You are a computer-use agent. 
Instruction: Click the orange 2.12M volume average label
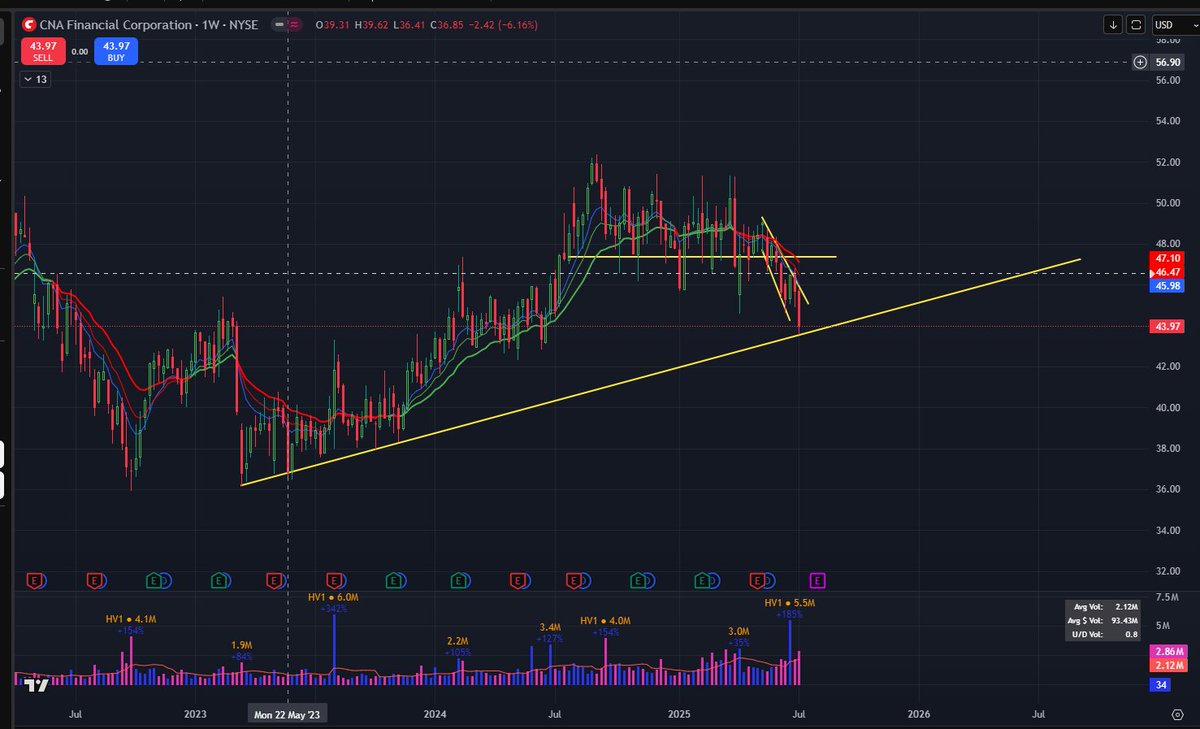click(x=1168, y=664)
